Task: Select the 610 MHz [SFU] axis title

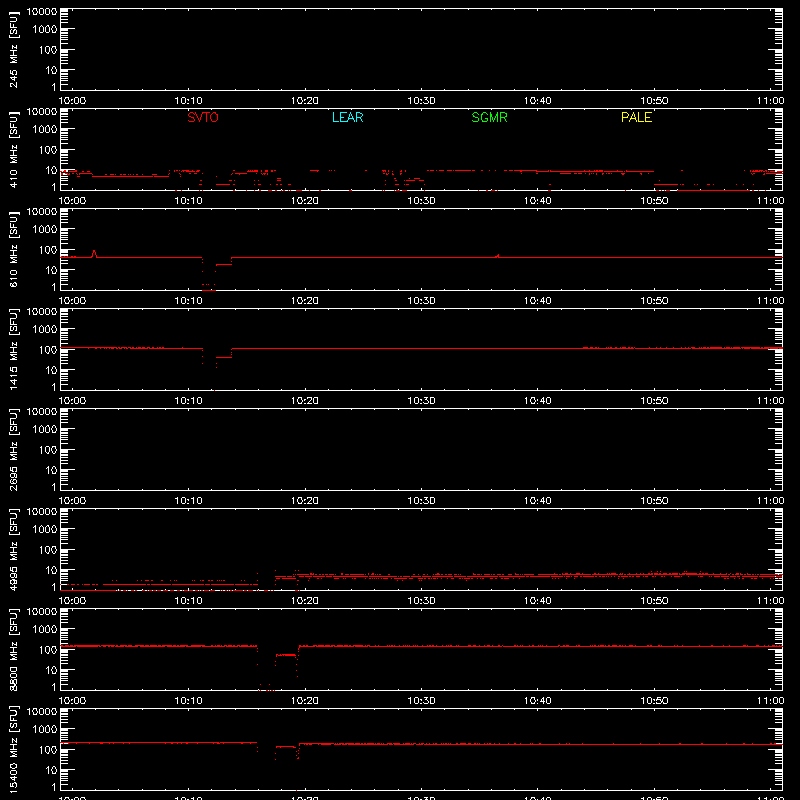Action: 13,249
